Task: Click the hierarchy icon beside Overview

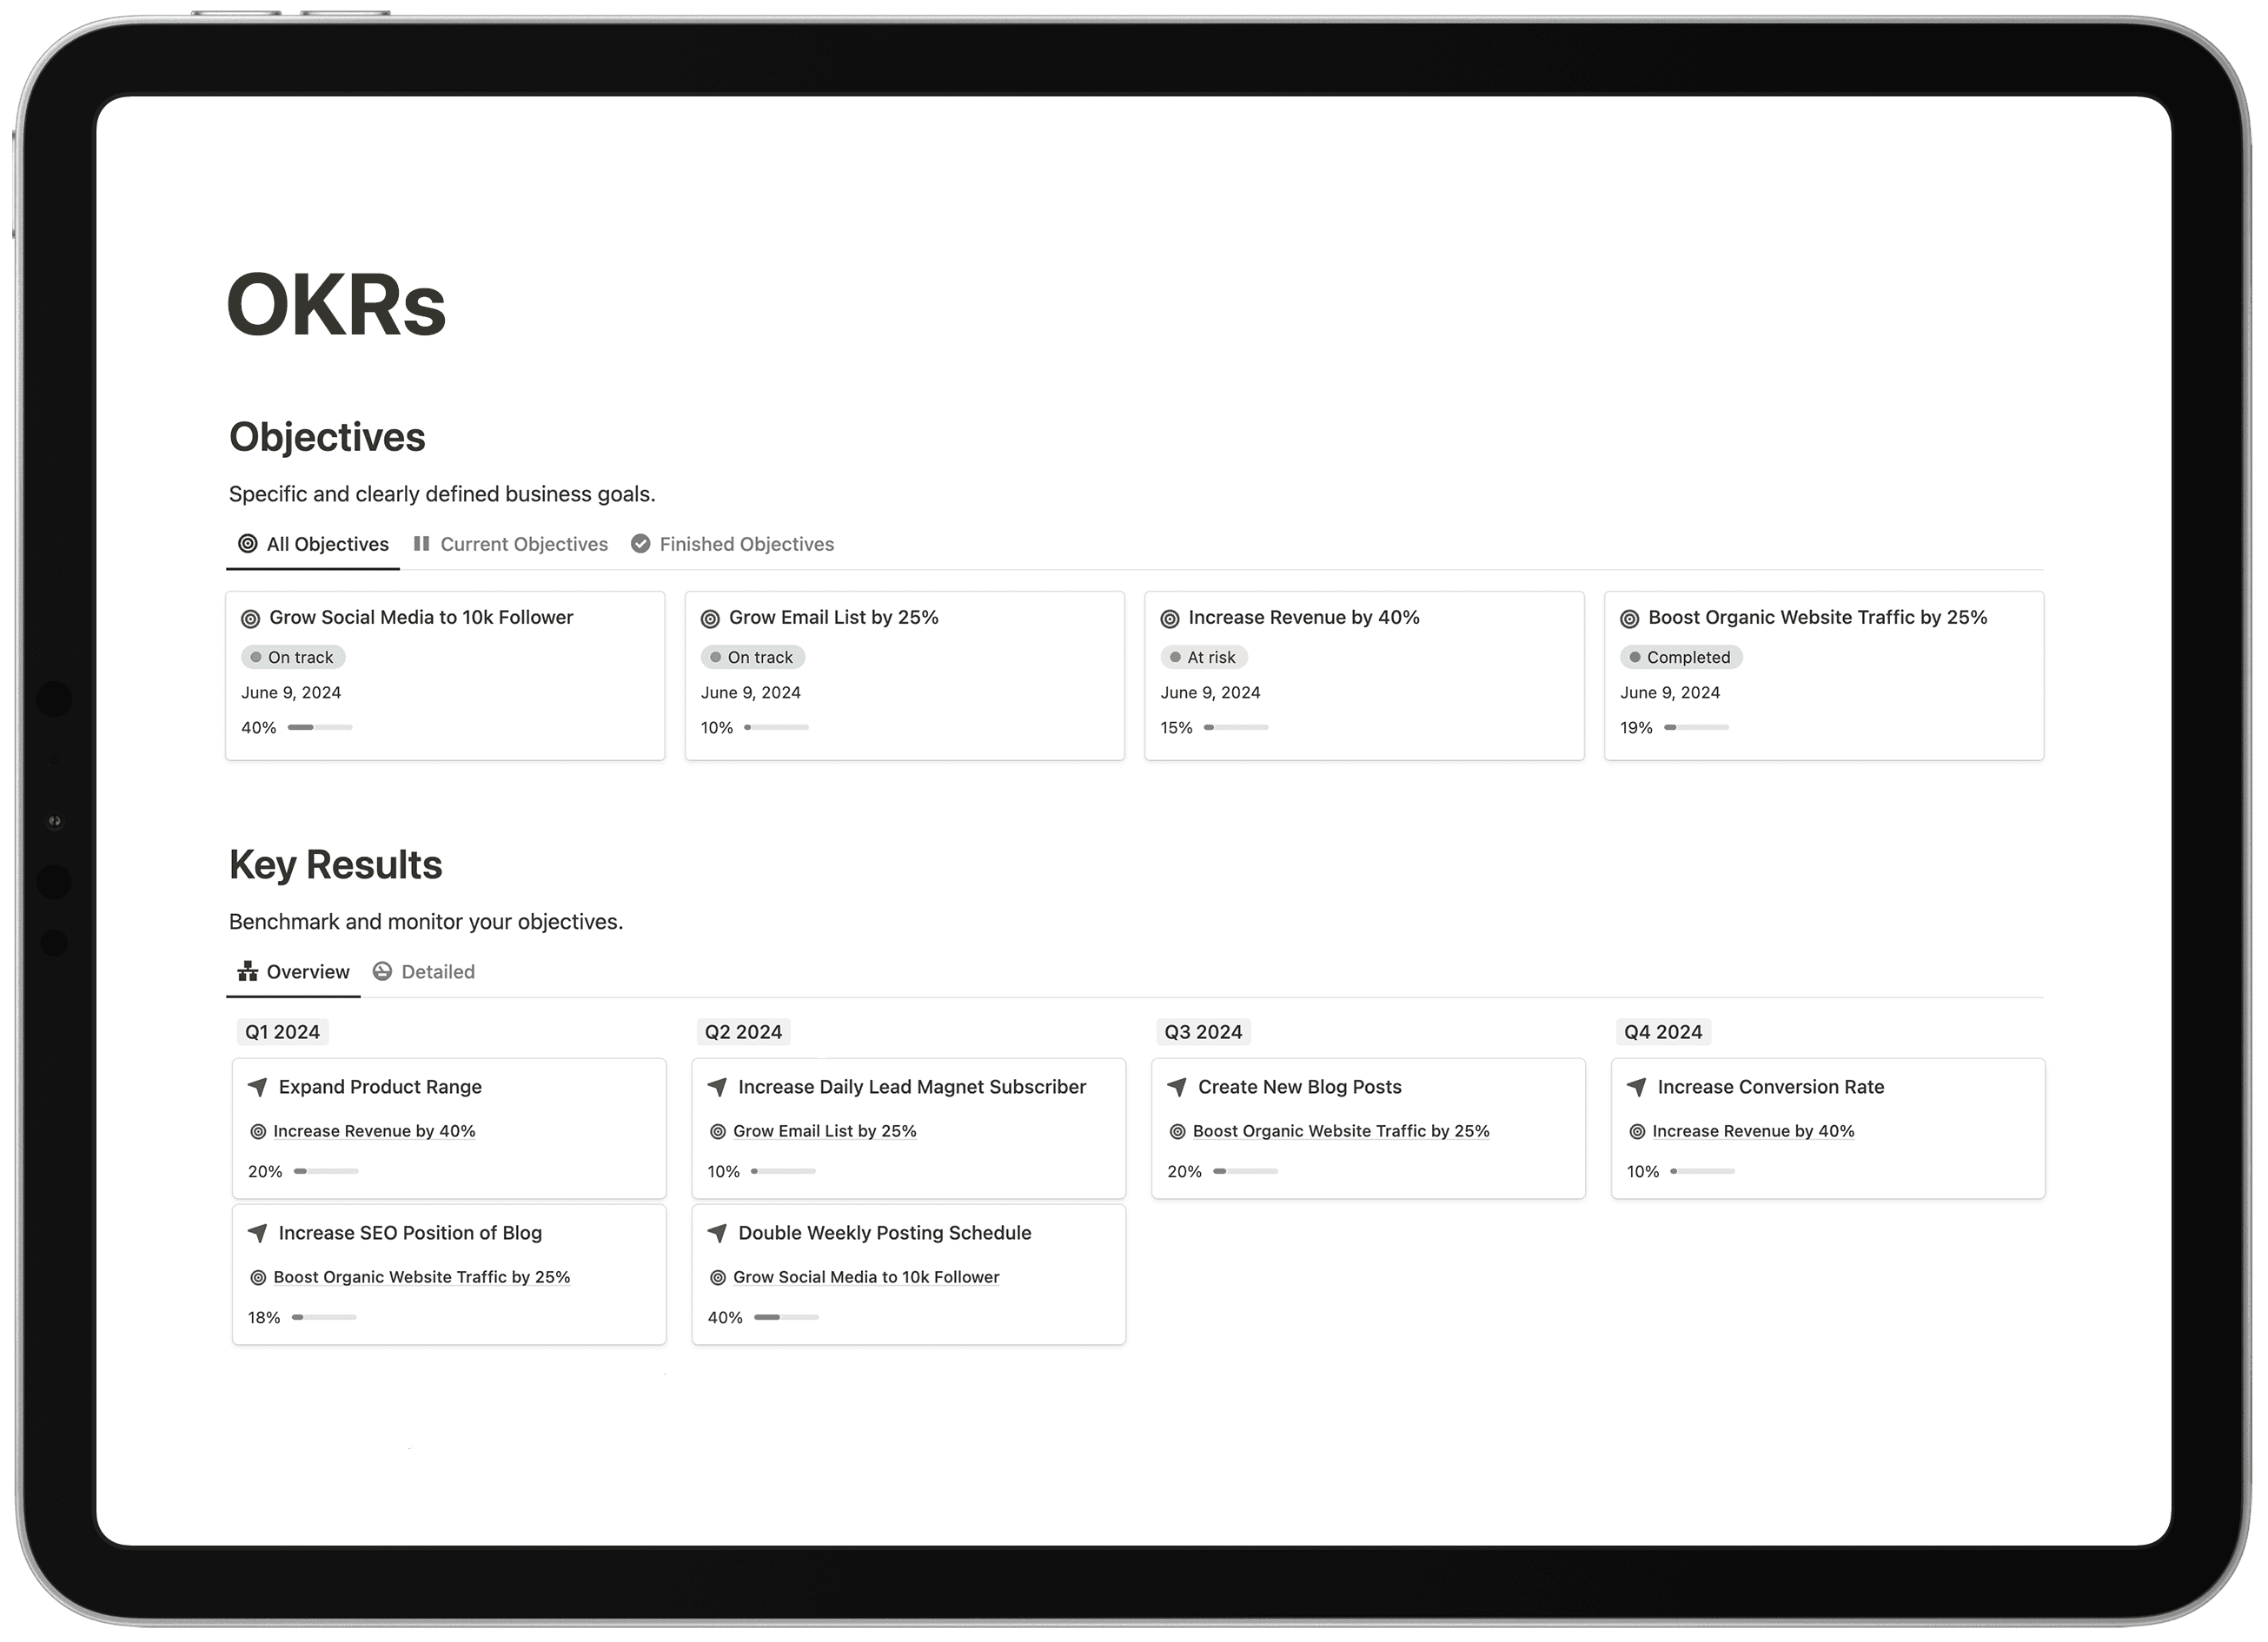Action: 248,971
